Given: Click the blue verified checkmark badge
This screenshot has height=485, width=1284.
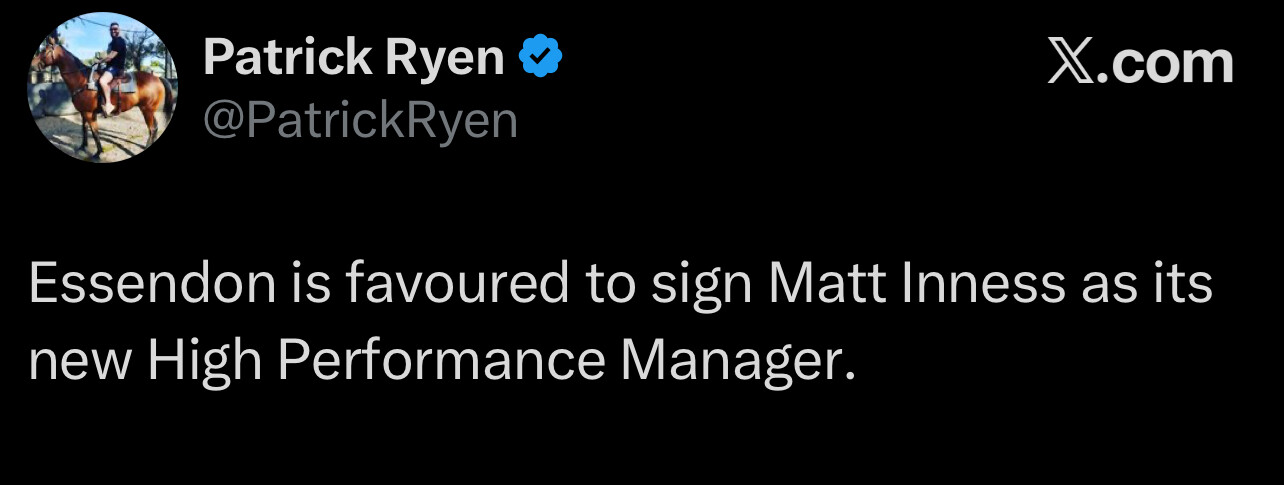Looking at the screenshot, I should 541,59.
